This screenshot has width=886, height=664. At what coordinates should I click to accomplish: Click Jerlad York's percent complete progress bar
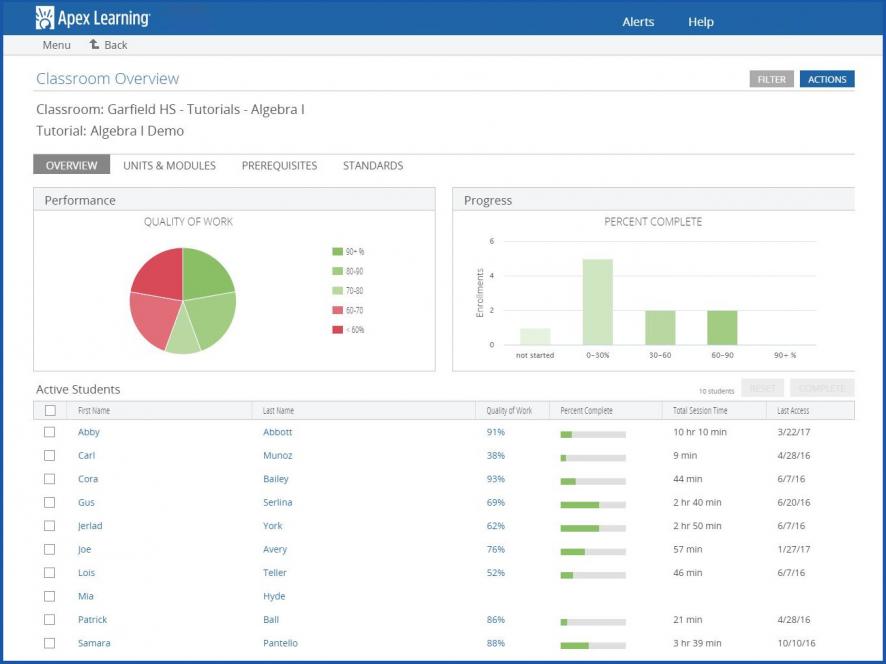coord(592,527)
